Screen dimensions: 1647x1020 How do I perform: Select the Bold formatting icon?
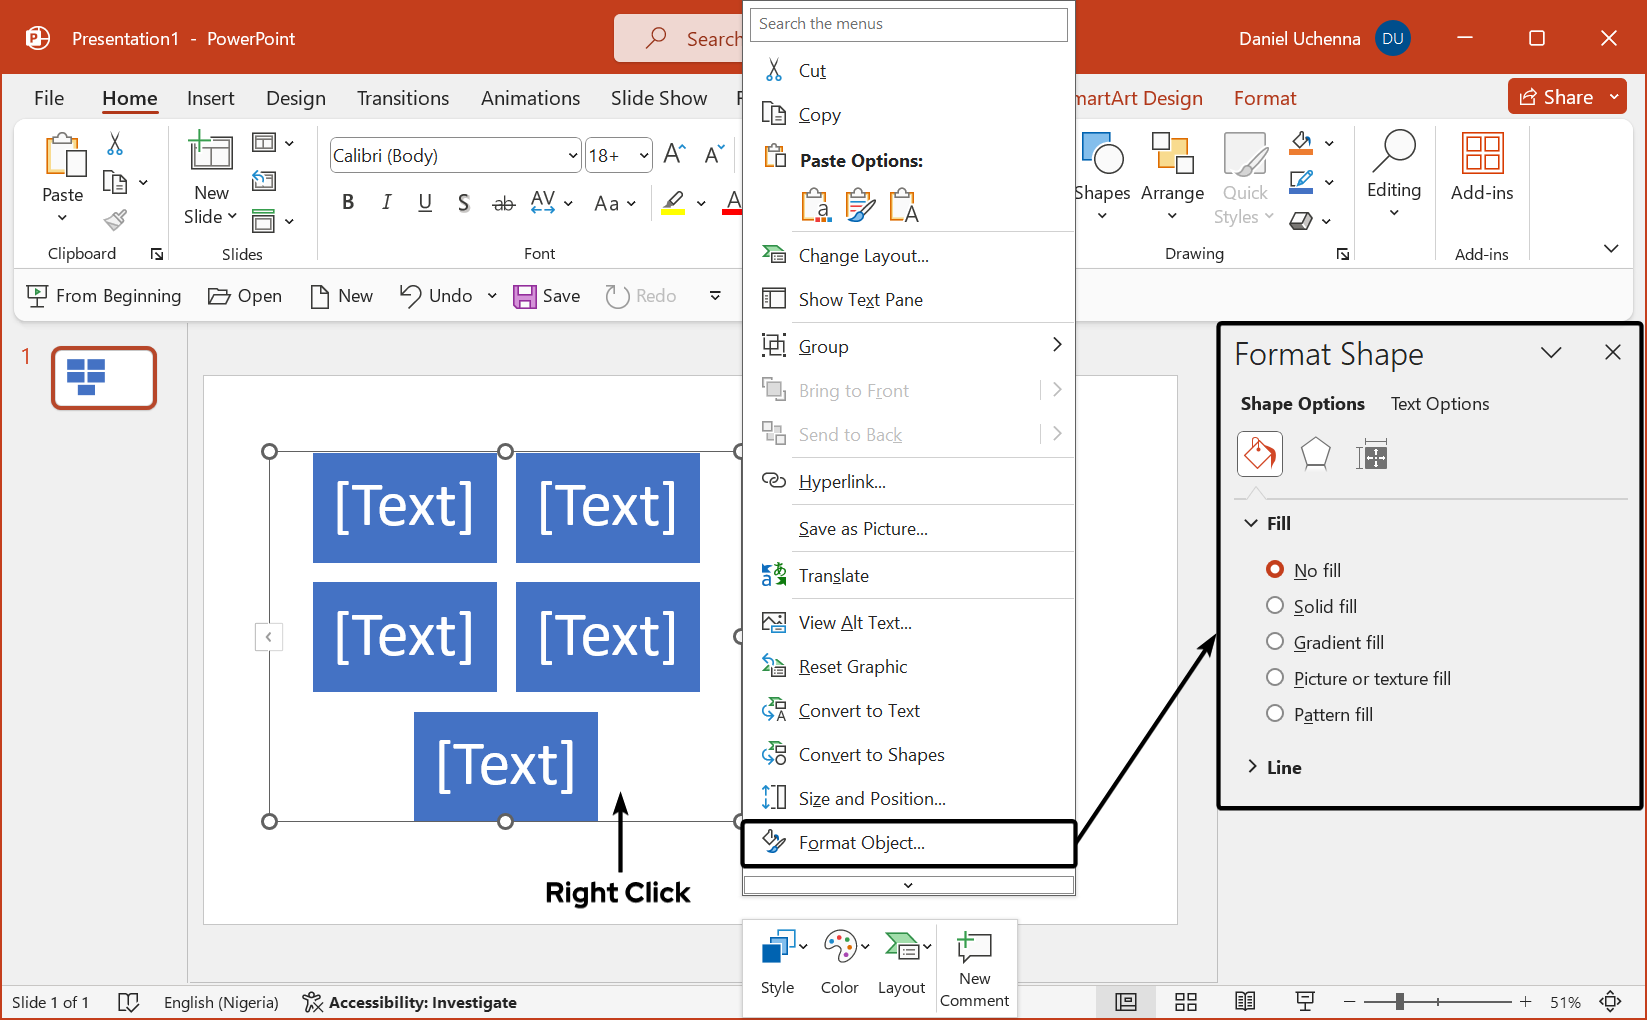click(x=347, y=201)
